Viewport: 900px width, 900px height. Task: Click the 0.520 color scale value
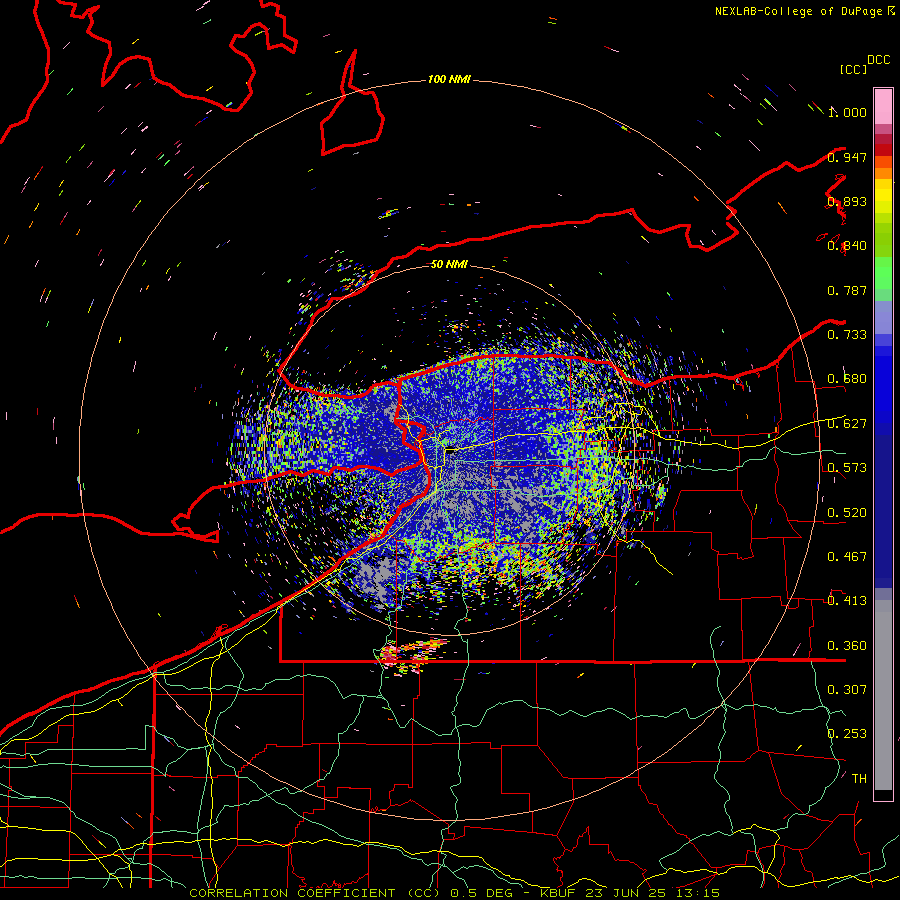coord(847,512)
